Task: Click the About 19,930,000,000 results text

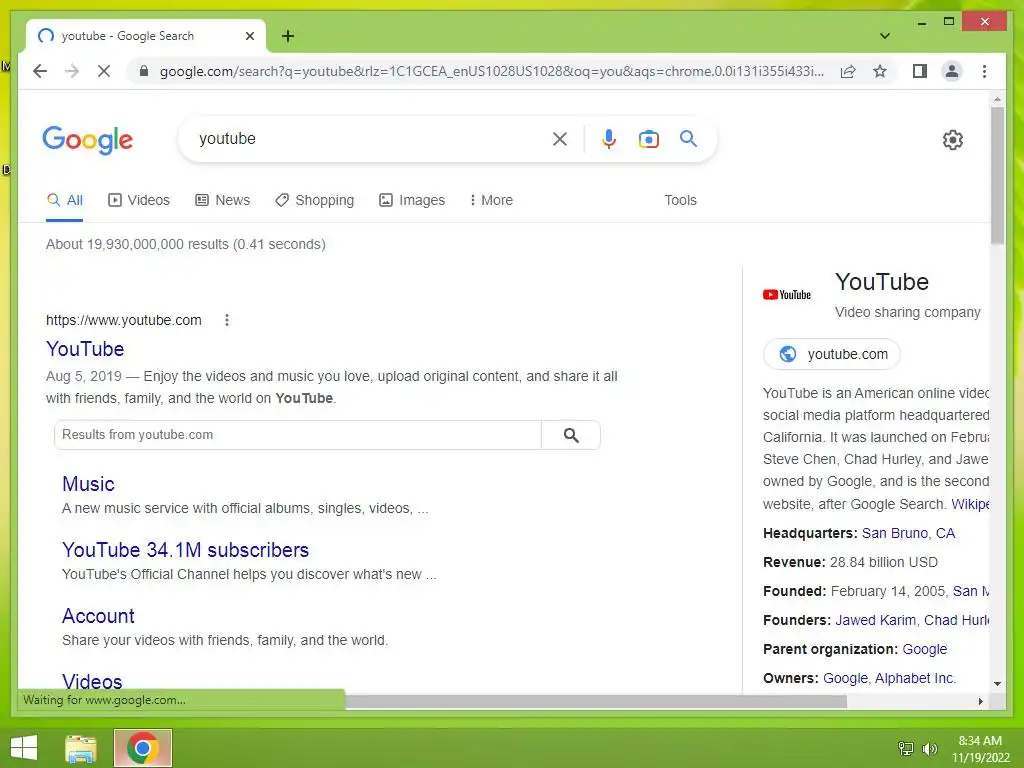Action: [x=185, y=244]
